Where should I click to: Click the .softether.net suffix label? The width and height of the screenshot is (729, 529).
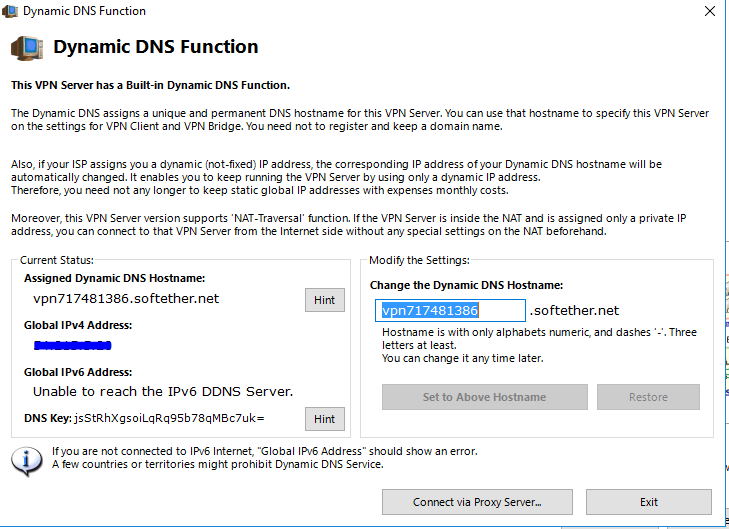[x=574, y=311]
